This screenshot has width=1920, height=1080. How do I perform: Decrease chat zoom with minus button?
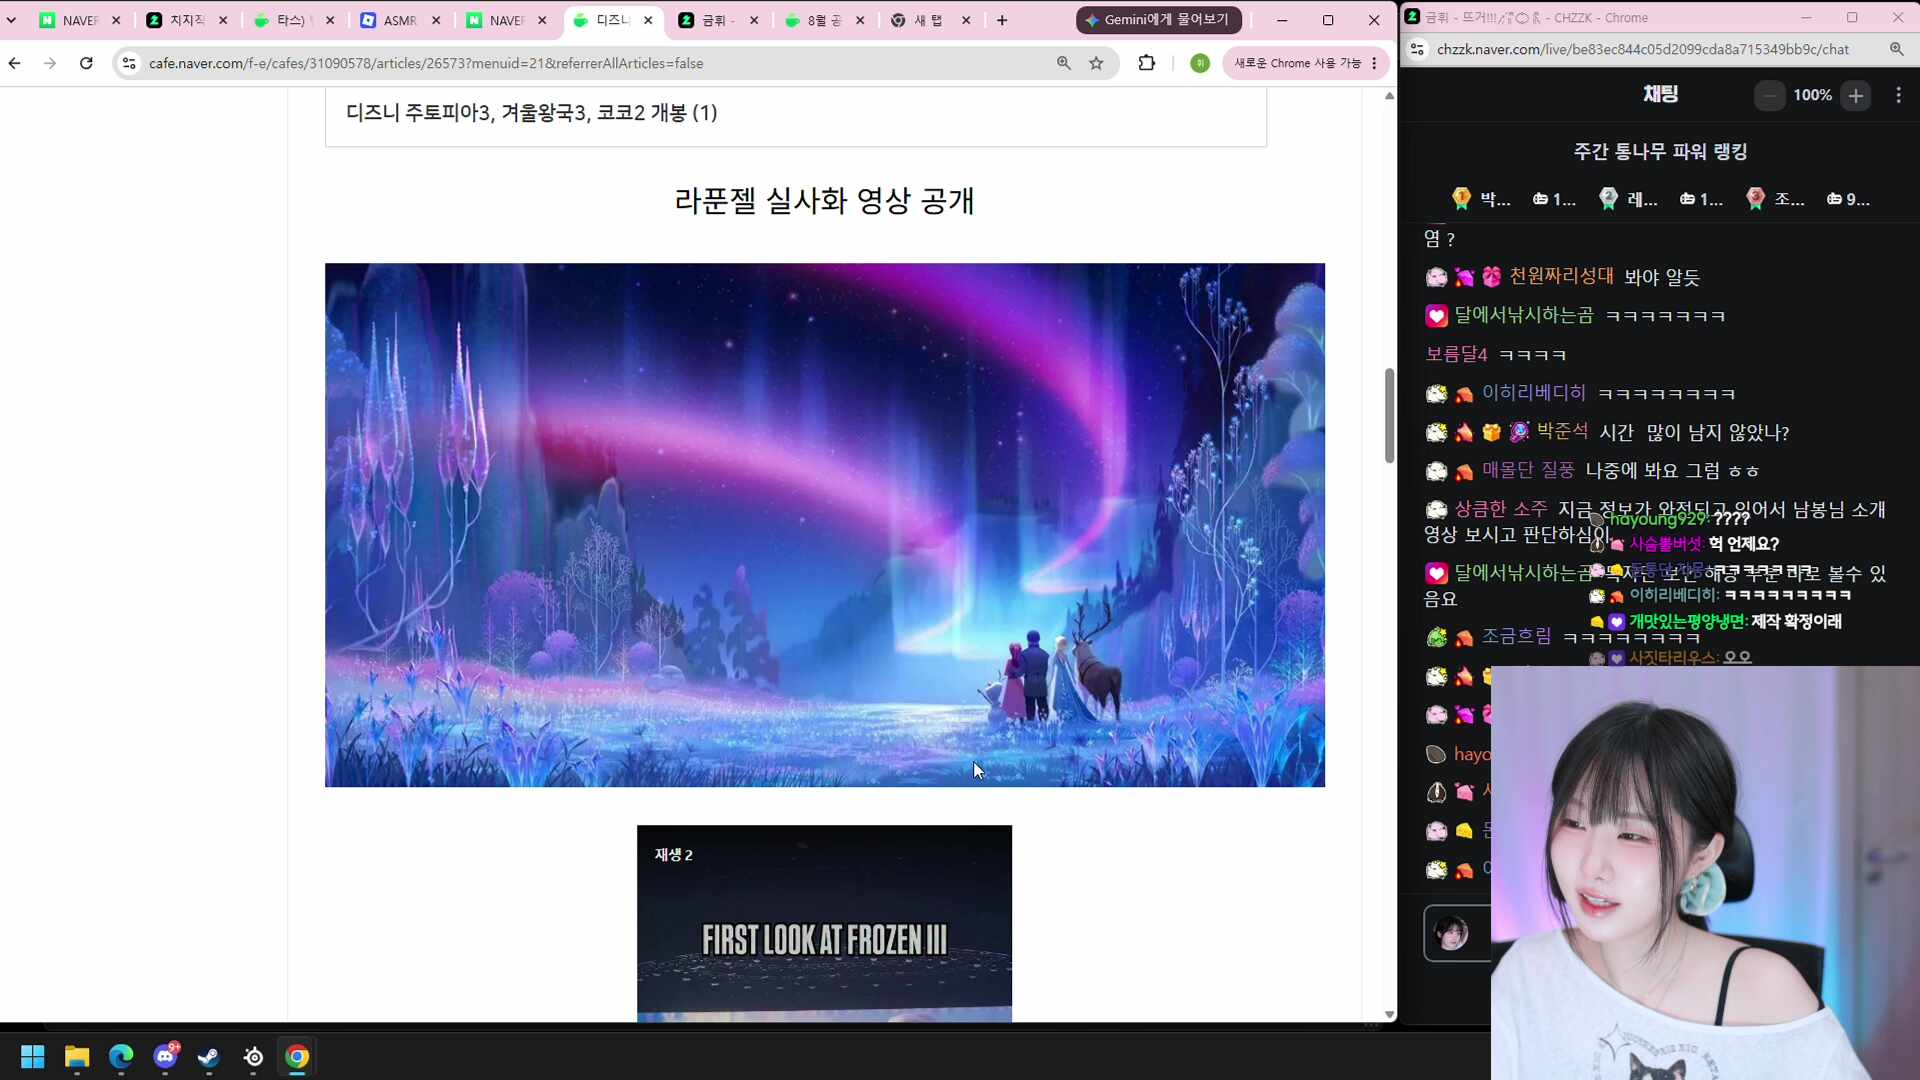tap(1769, 96)
